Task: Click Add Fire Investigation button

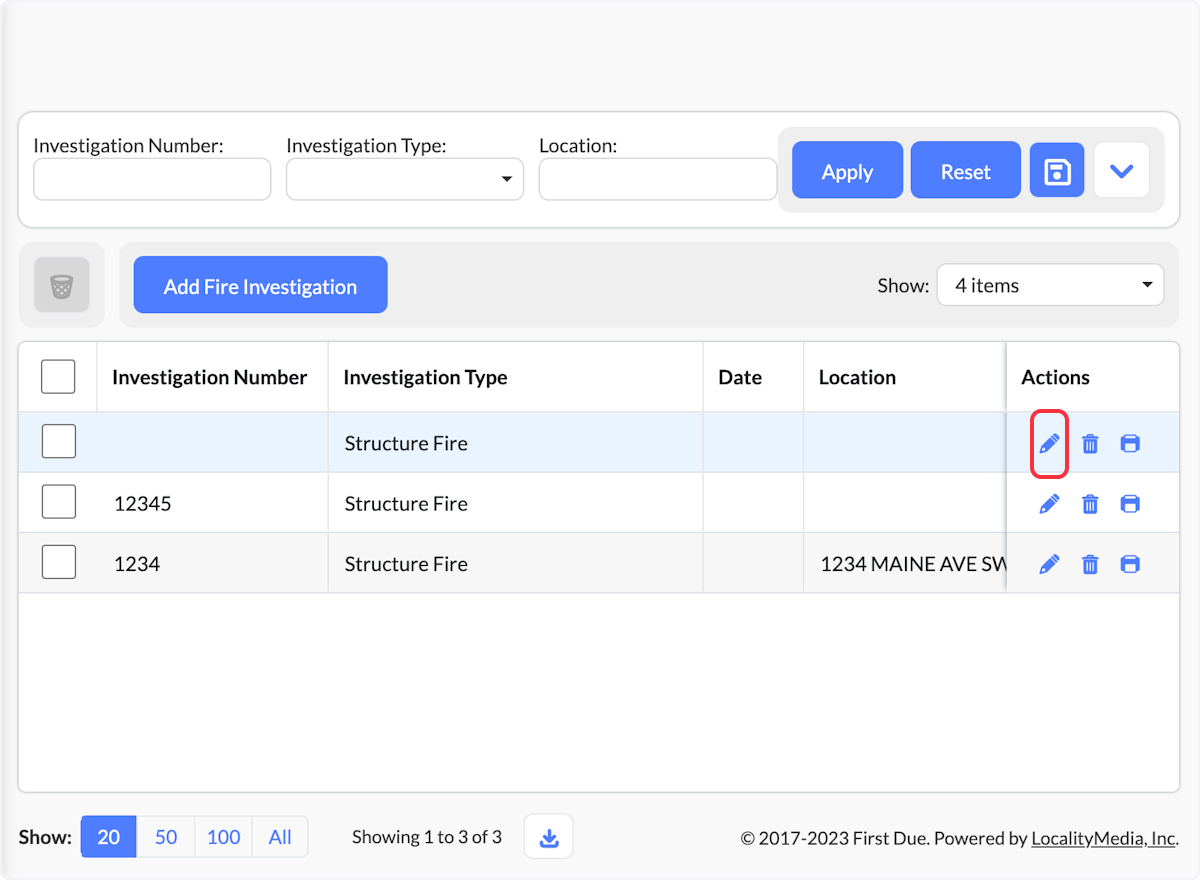Action: pos(260,286)
